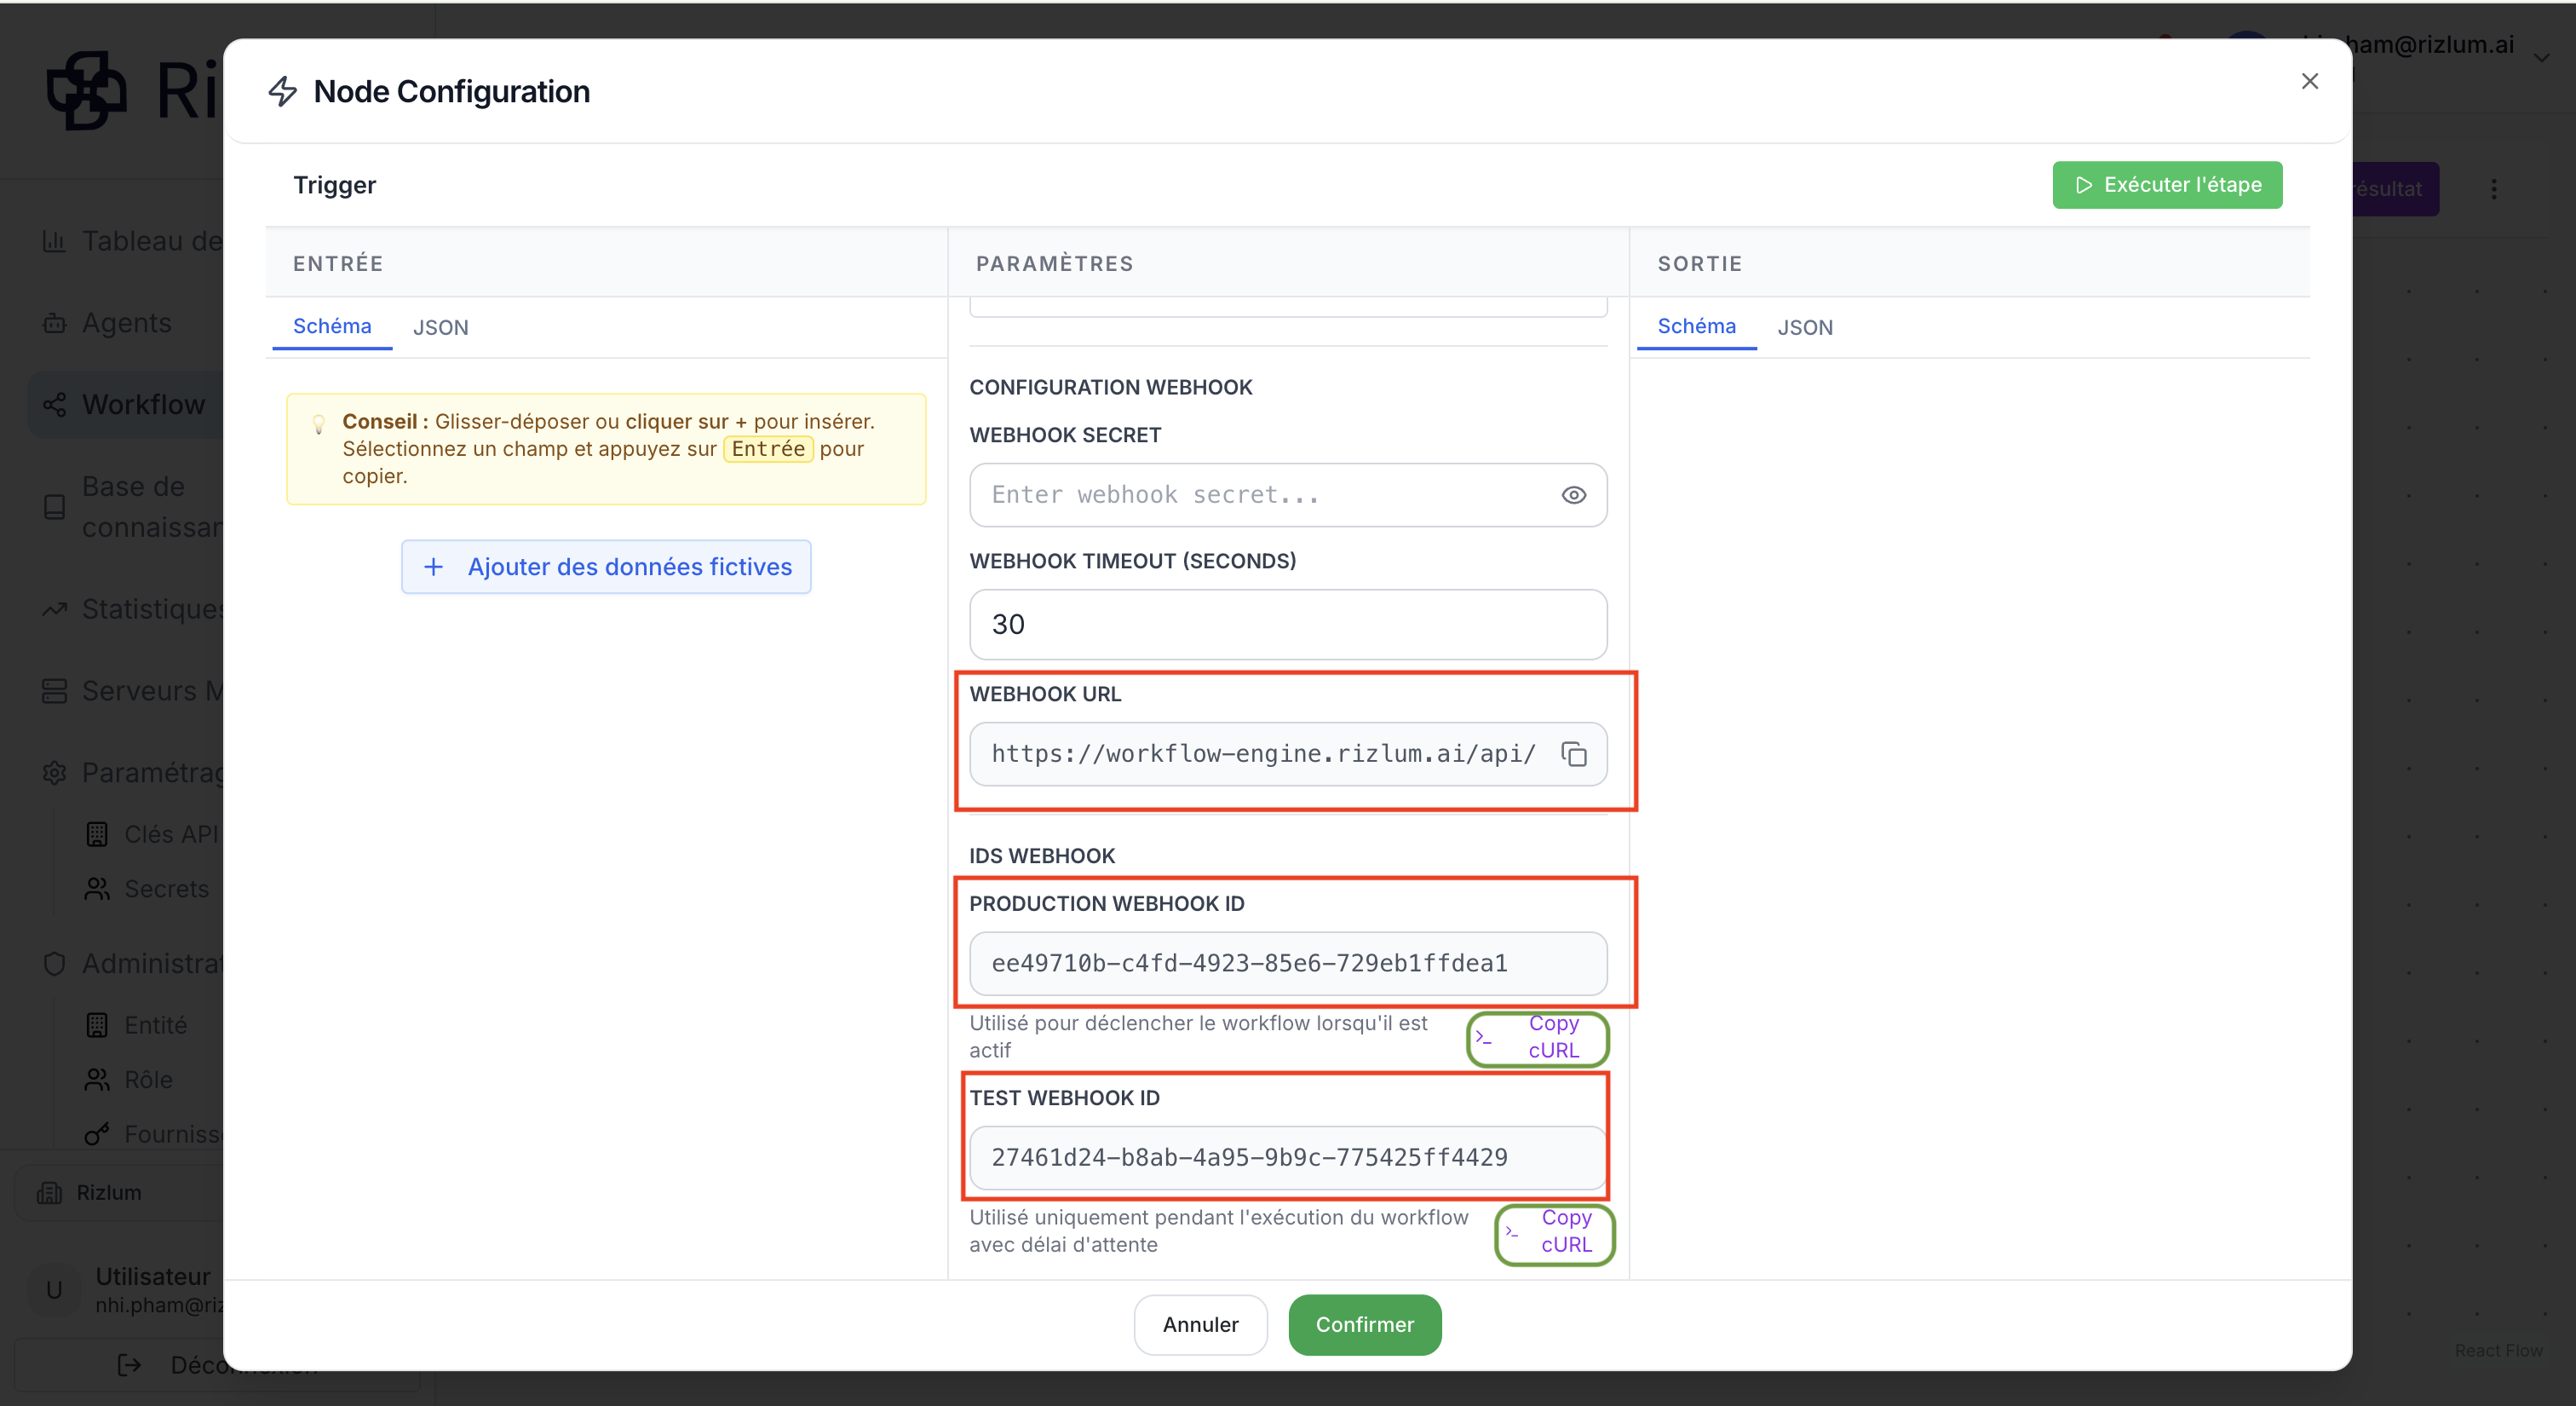Click the Fournisseur key icon
This screenshot has height=1406, width=2576.
97,1134
